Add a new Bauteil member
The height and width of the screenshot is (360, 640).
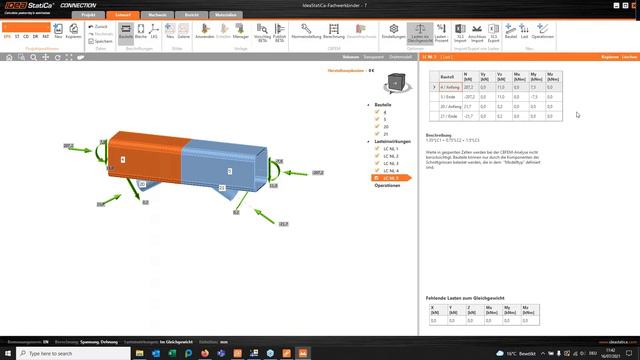(511, 31)
